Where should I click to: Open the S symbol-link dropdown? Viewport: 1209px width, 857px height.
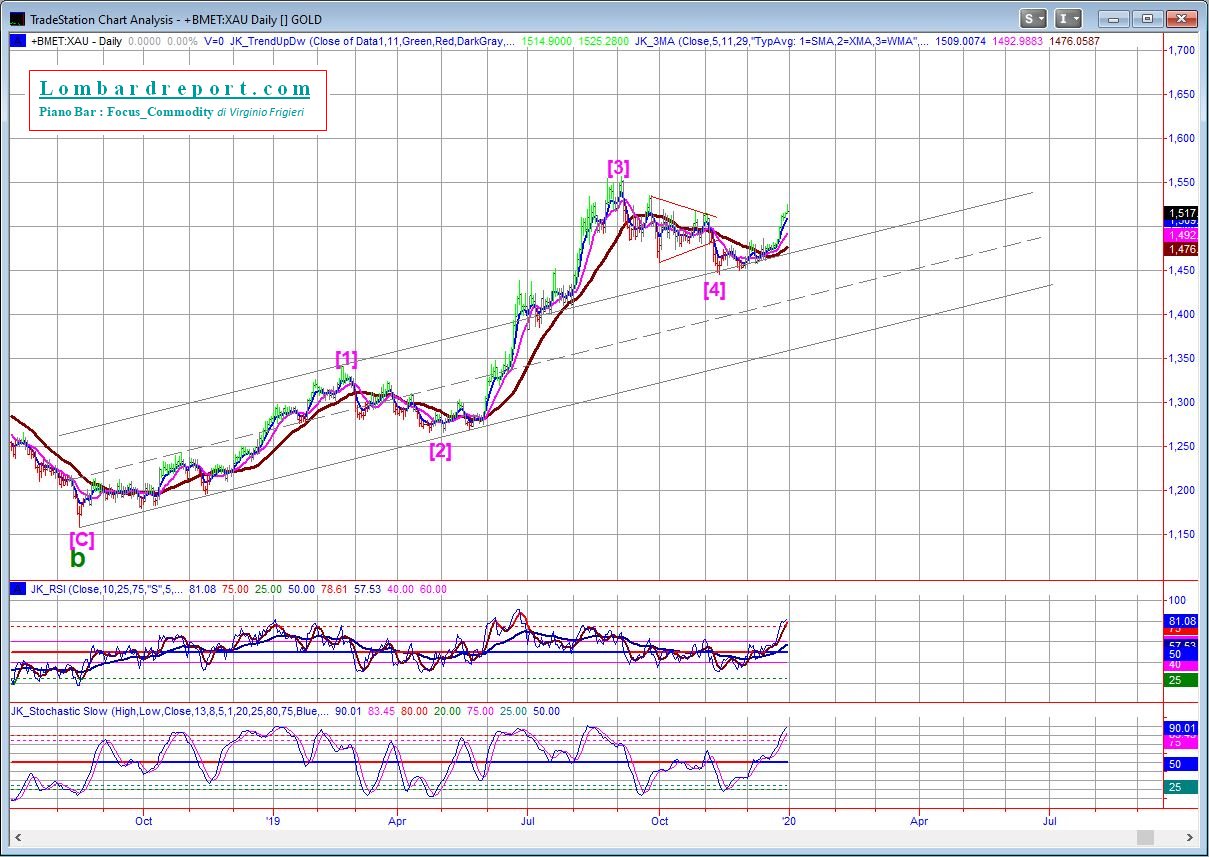pyautogui.click(x=1034, y=18)
